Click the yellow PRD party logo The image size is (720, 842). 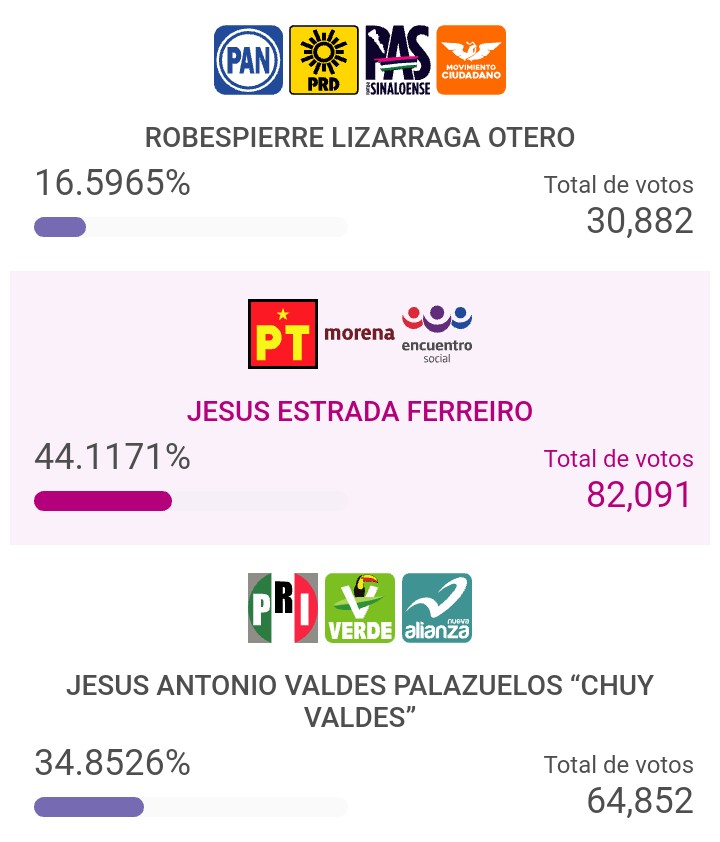(x=323, y=60)
